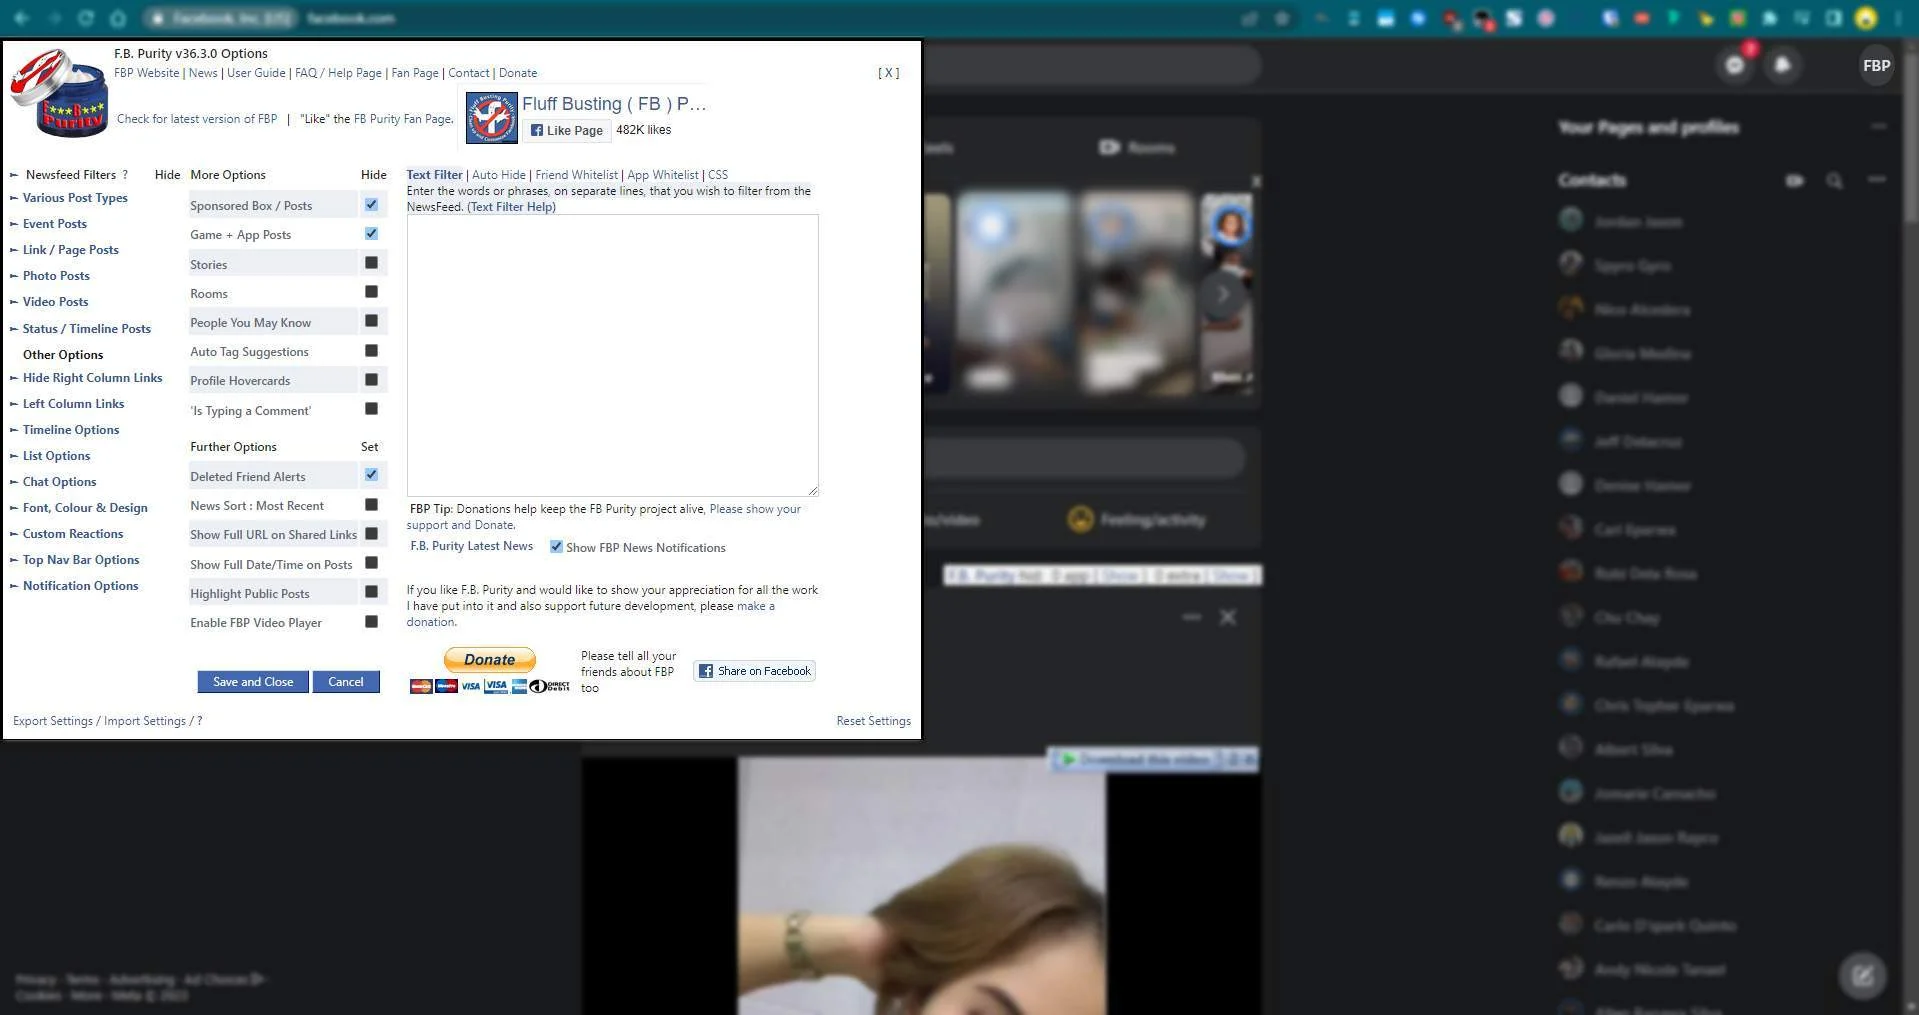Toggle Deleted Friend Alerts checkbox
Image resolution: width=1919 pixels, height=1015 pixels.
click(x=371, y=475)
